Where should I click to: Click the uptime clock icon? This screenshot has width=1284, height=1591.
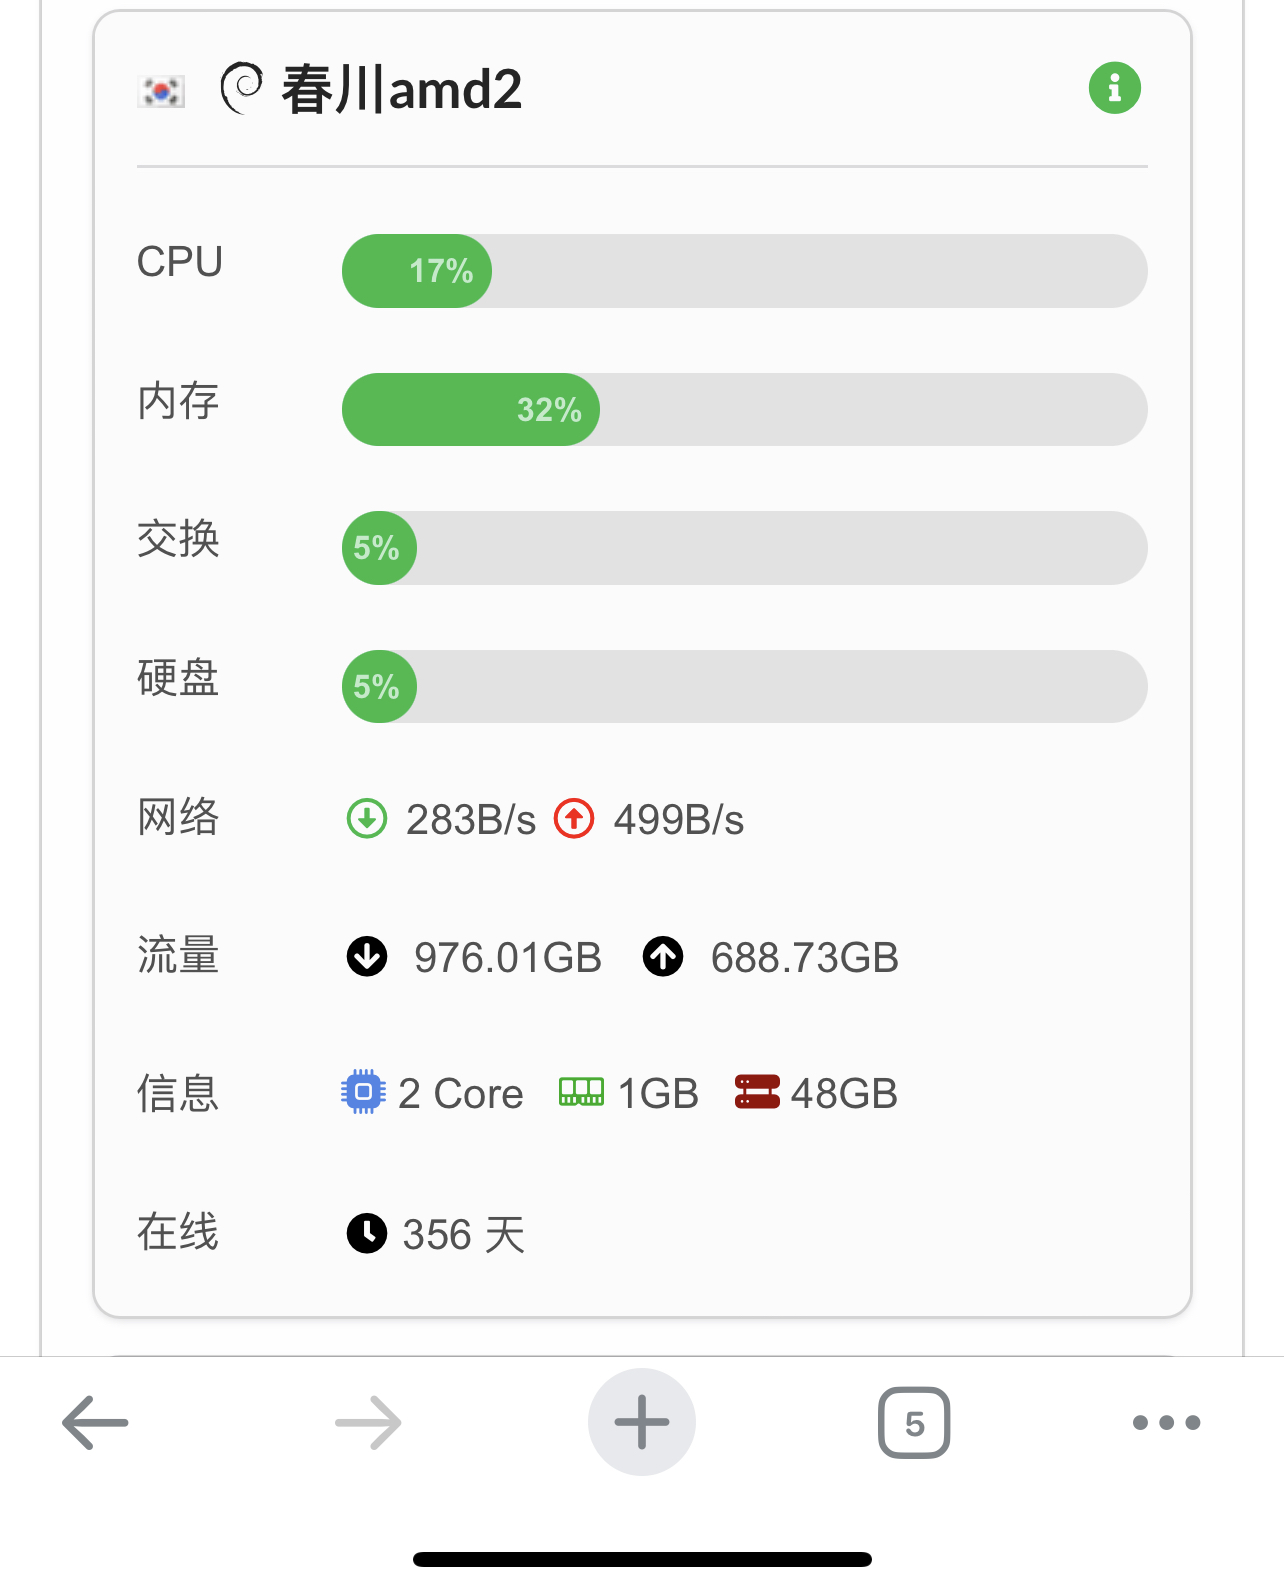(x=367, y=1233)
